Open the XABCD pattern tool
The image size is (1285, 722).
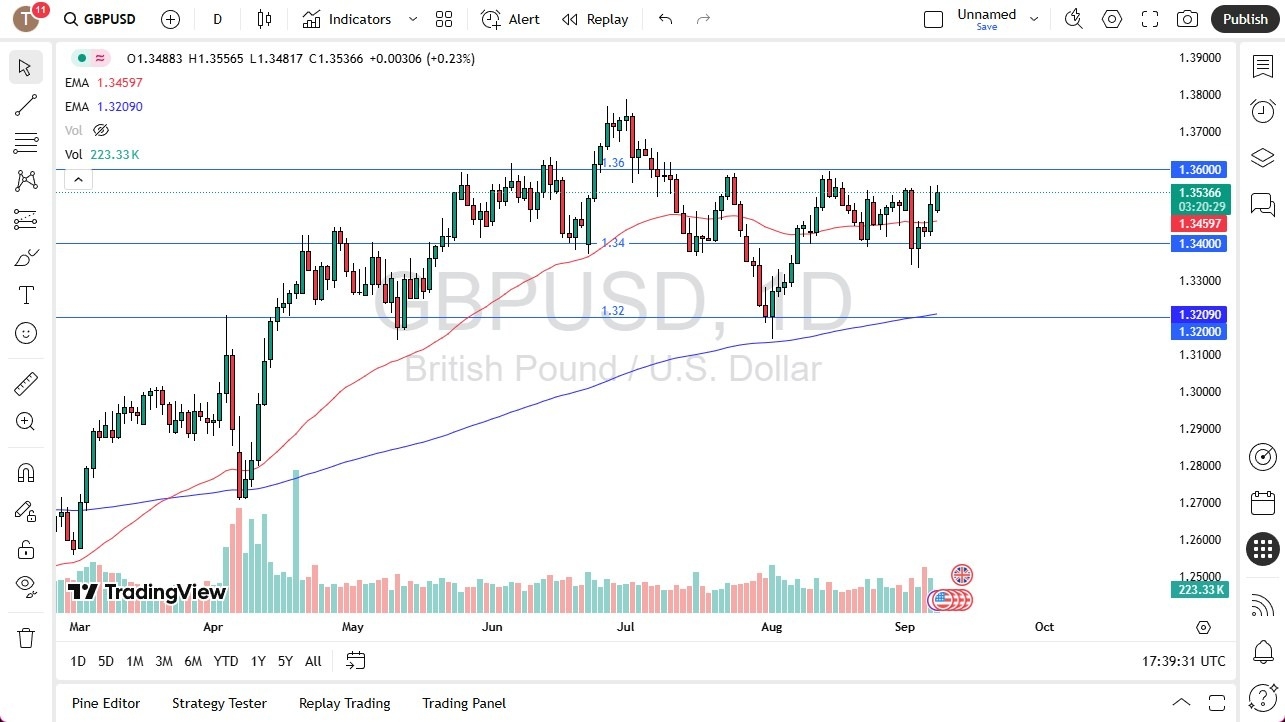(x=25, y=180)
